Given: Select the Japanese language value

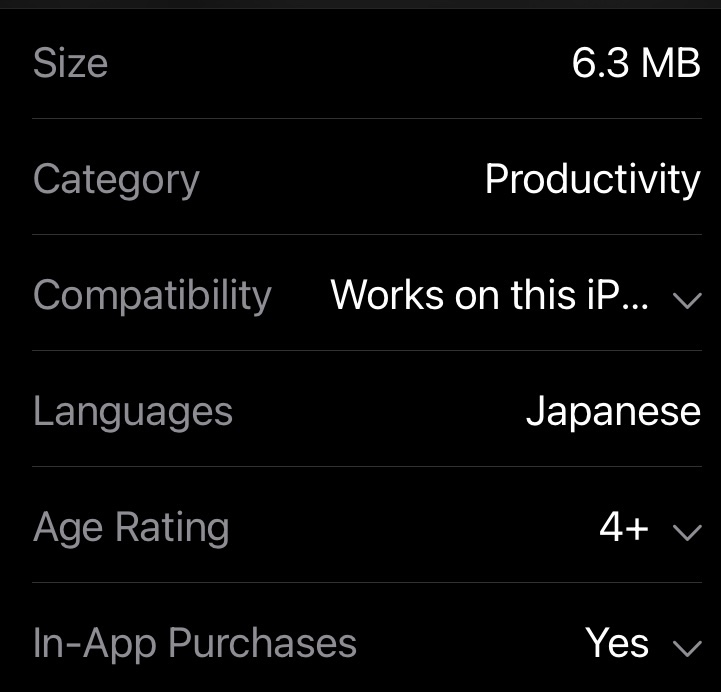Looking at the screenshot, I should point(613,412).
